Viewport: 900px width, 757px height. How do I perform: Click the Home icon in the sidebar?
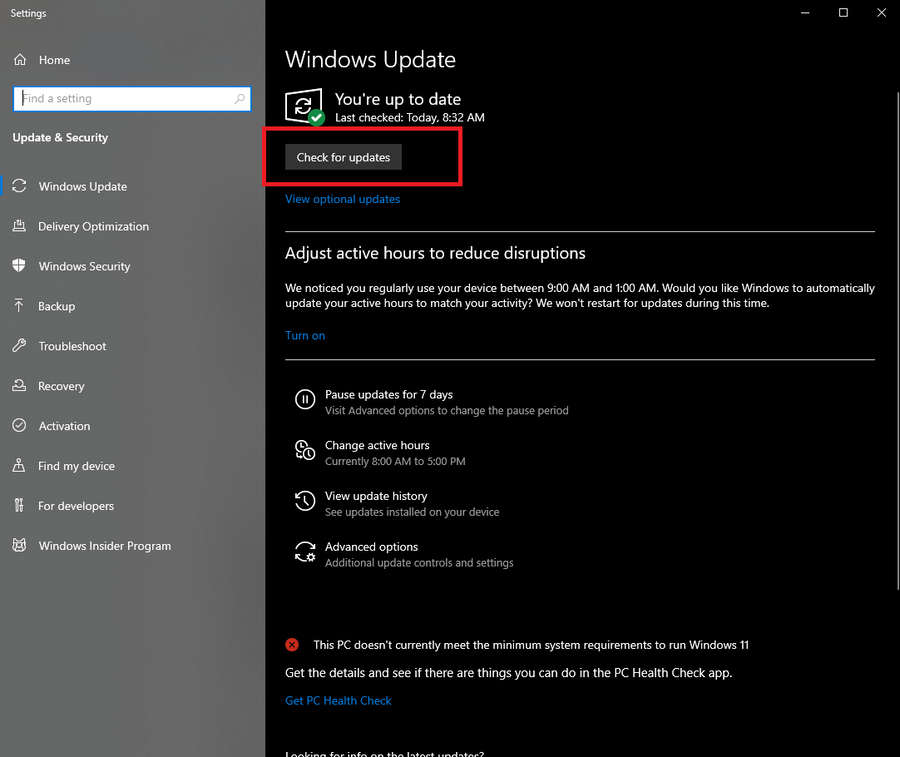pyautogui.click(x=20, y=60)
